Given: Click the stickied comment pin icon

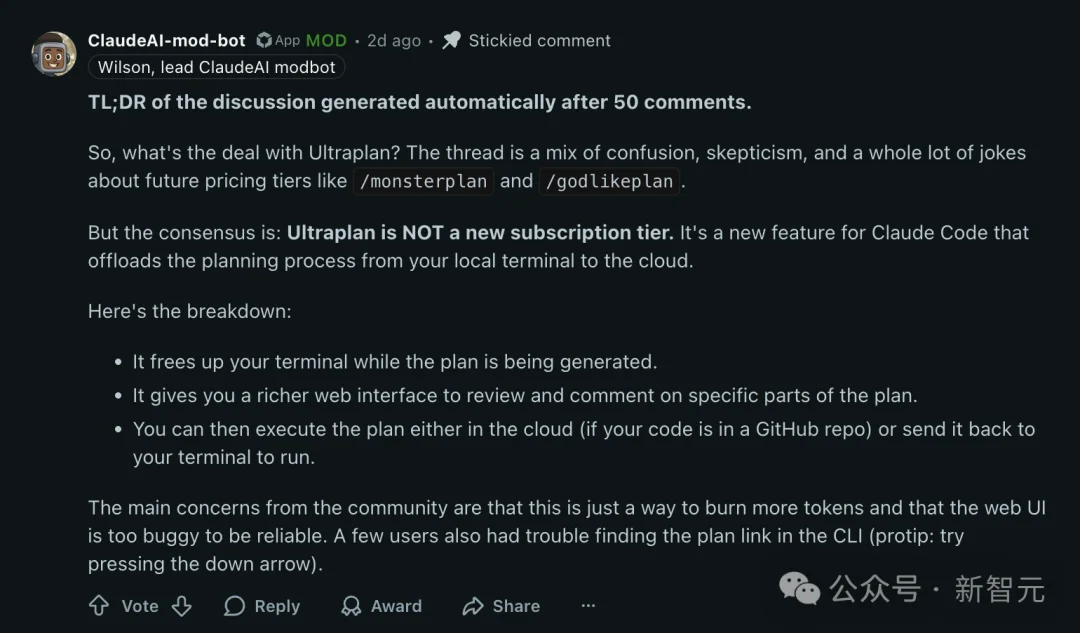Looking at the screenshot, I should click(451, 40).
